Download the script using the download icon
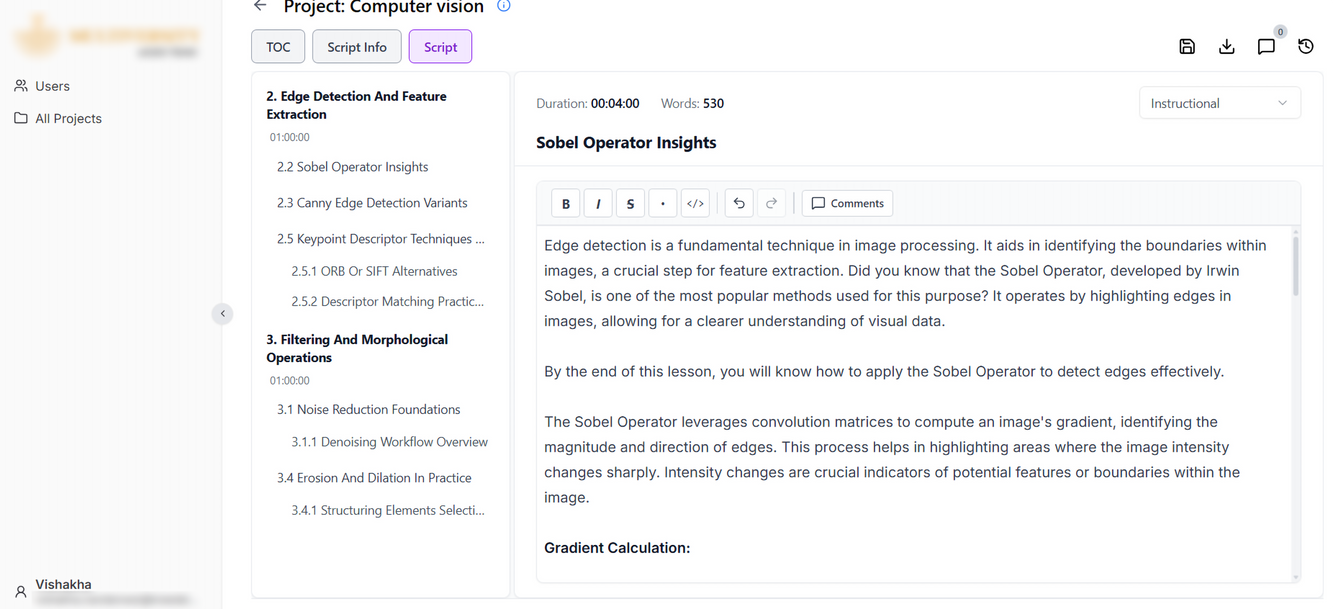Image resolution: width=1333 pixels, height=609 pixels. 1227,46
